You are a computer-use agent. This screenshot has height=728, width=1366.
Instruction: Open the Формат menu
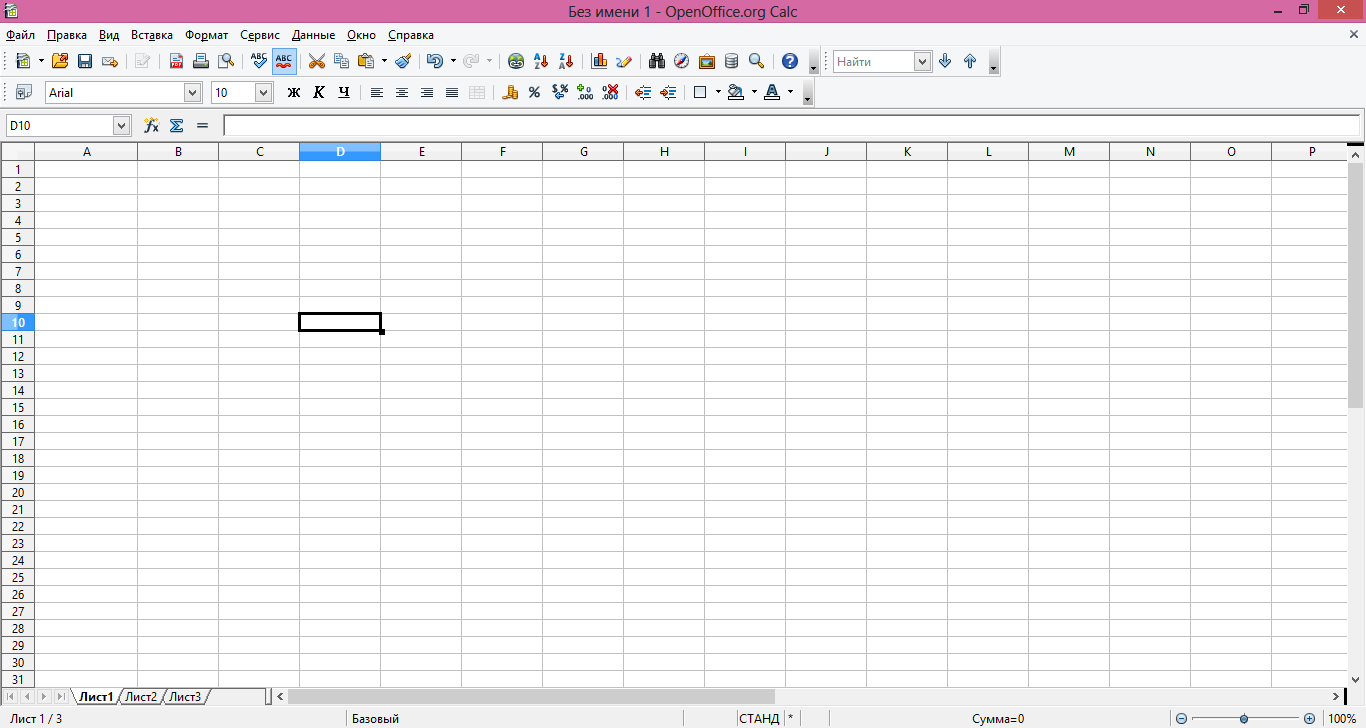207,34
